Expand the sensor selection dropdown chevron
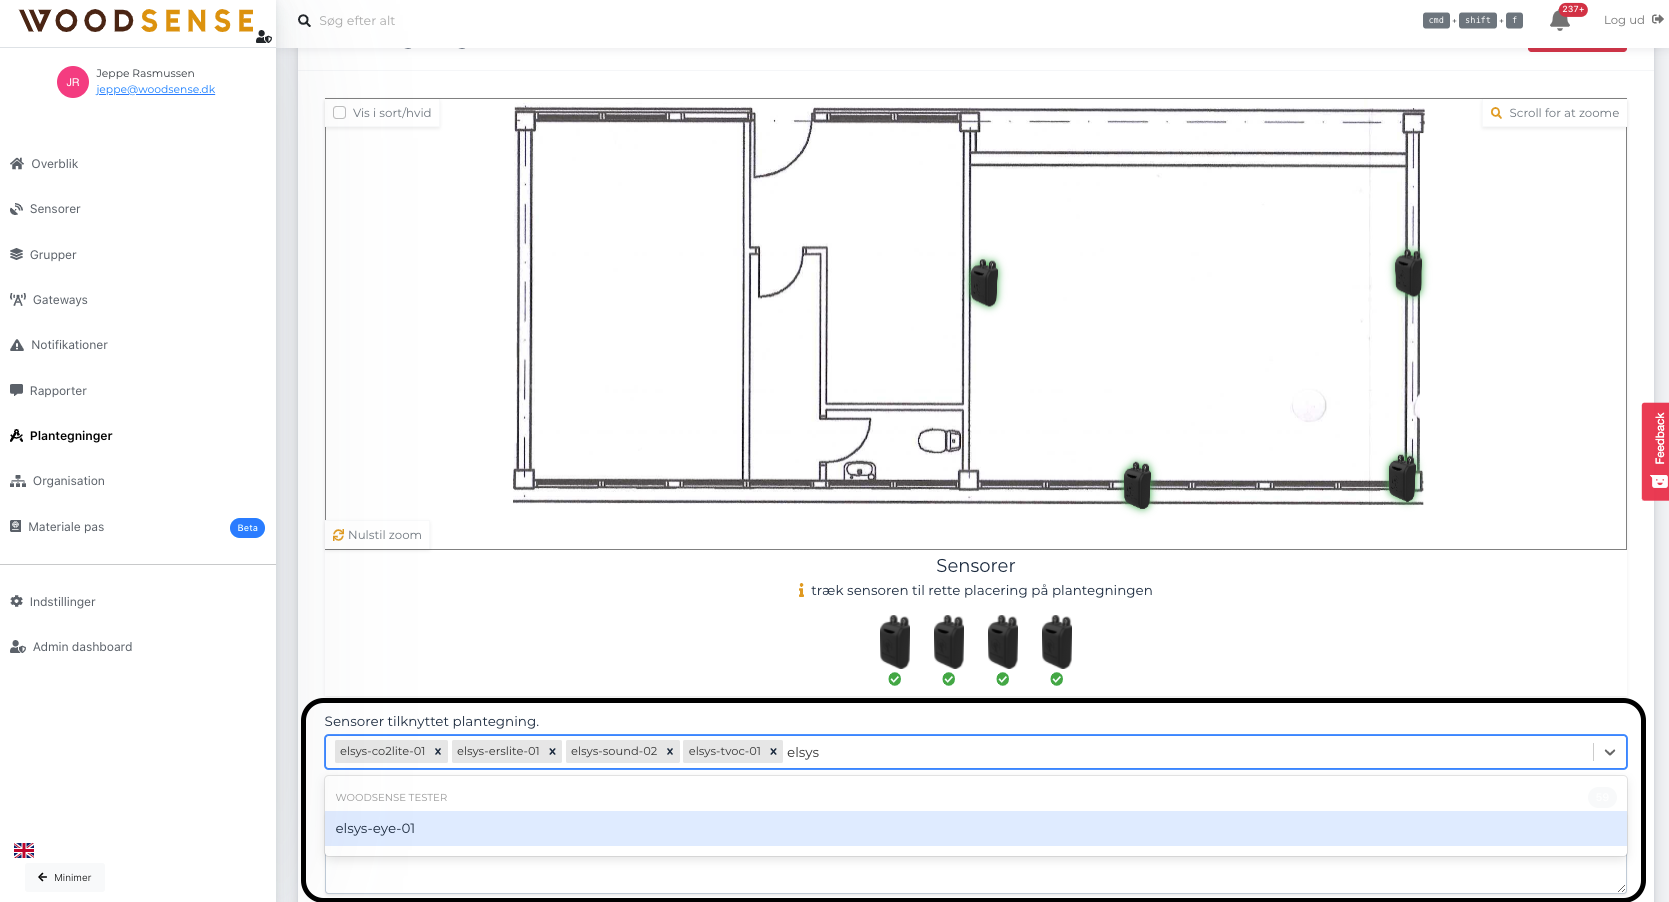Screen dimensions: 1669x902 tap(1609, 752)
